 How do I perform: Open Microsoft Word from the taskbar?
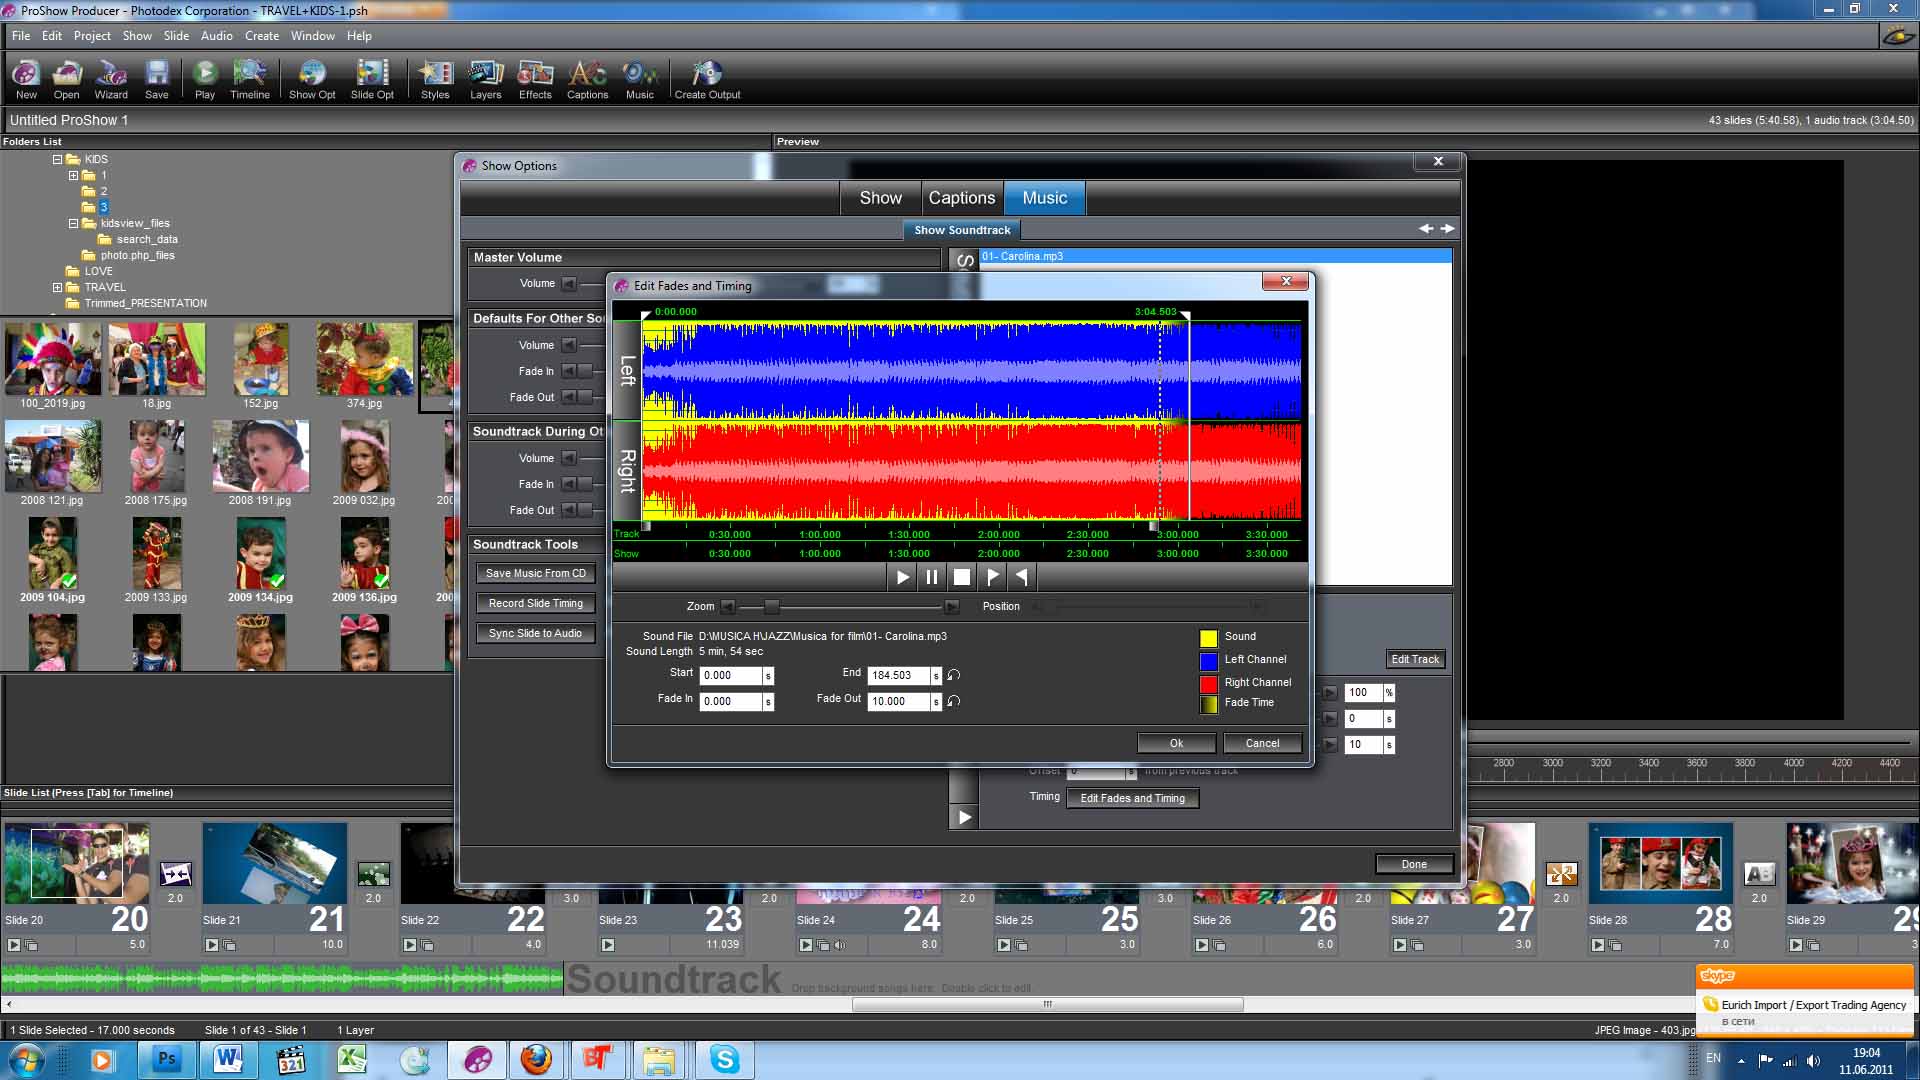[x=228, y=1060]
